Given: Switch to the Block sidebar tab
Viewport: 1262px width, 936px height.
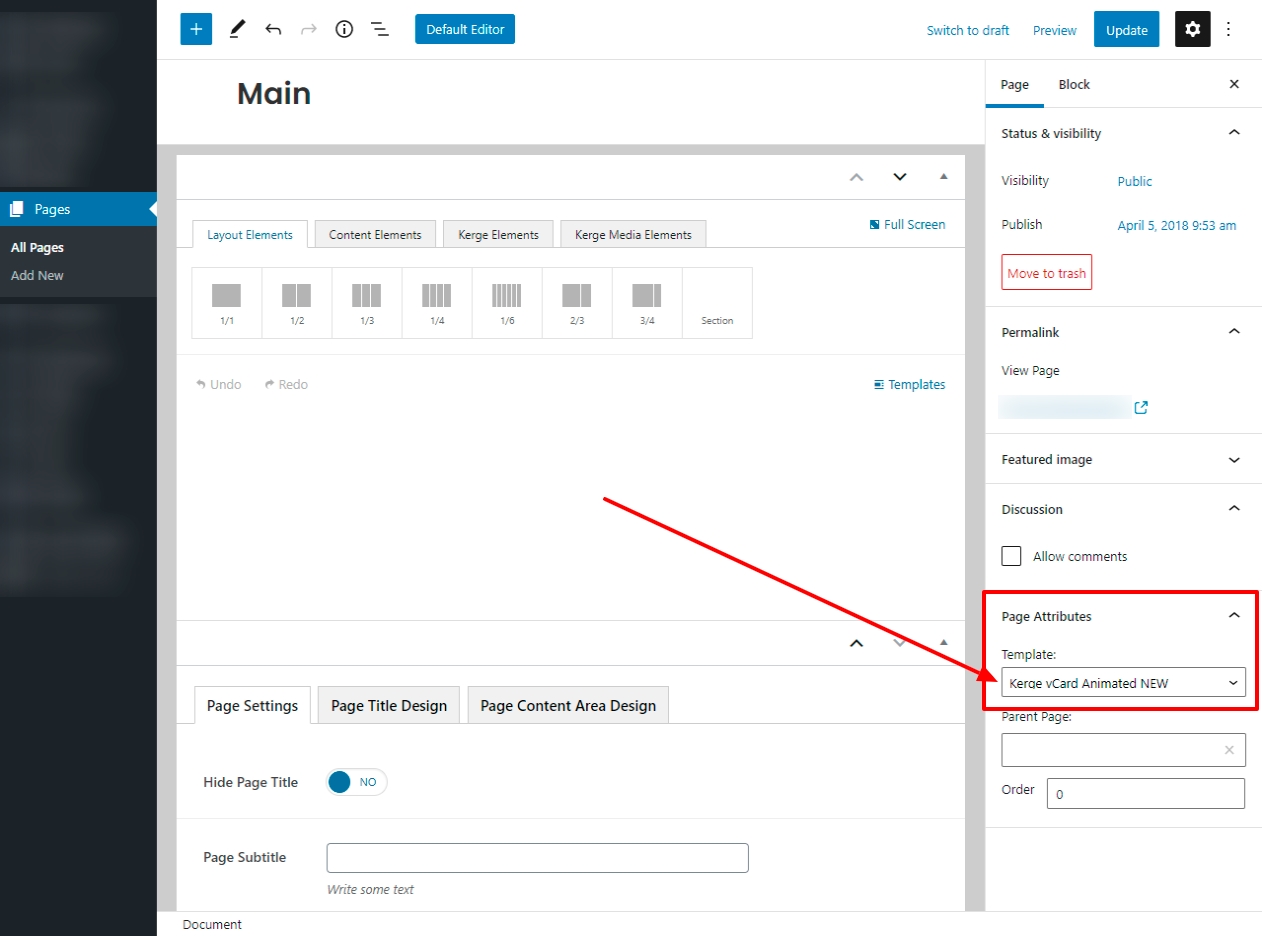Looking at the screenshot, I should tap(1074, 85).
